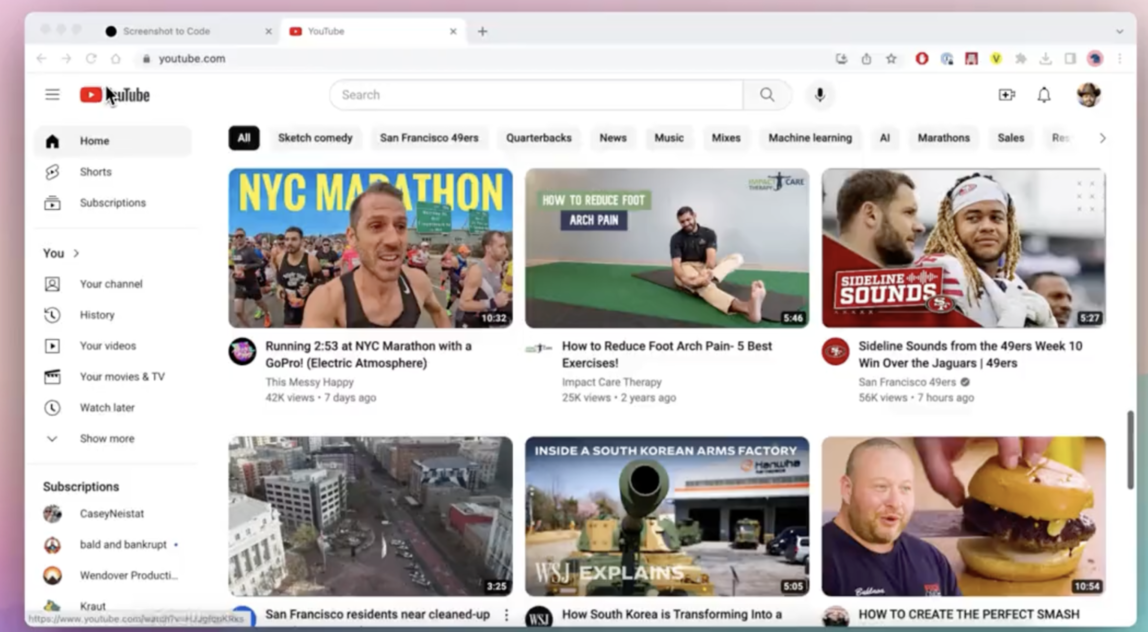This screenshot has width=1148, height=632.
Task: Open the red Opera-style extension icon
Action: 922,59
